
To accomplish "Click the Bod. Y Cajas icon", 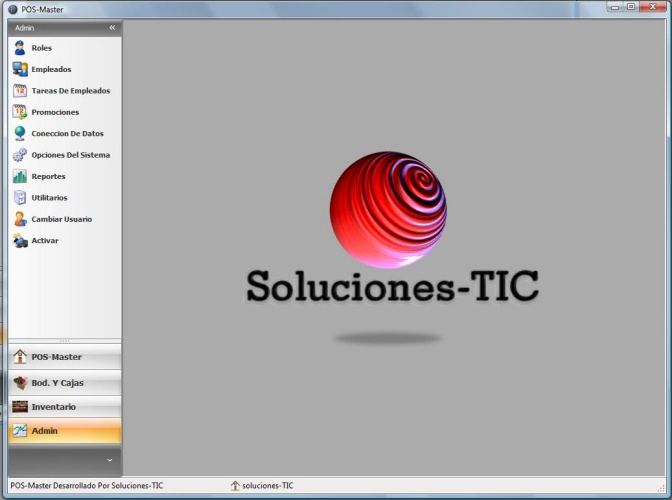I will pos(20,382).
